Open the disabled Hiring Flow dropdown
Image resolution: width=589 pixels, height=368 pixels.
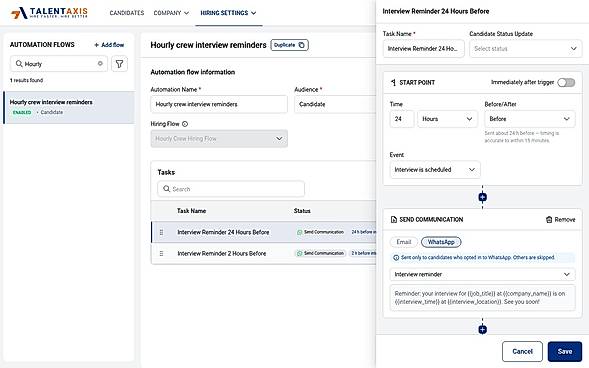pyautogui.click(x=219, y=139)
